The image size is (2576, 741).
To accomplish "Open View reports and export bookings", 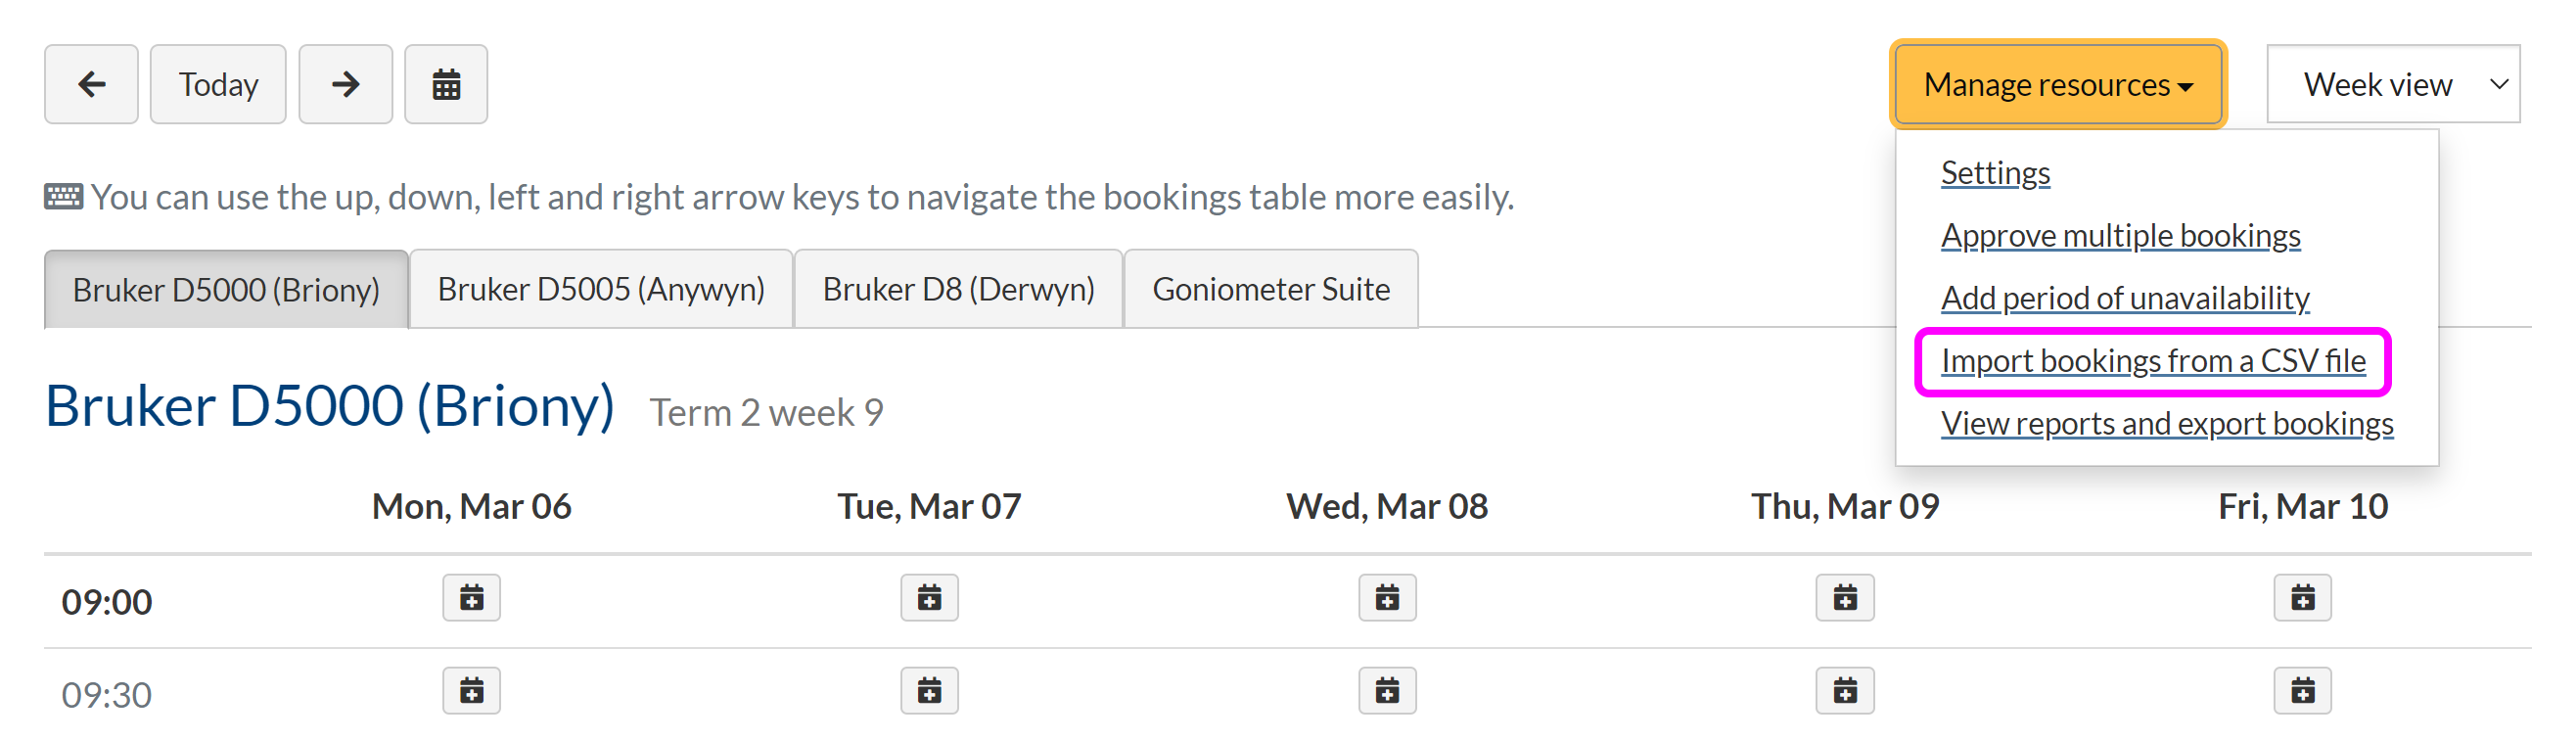I will tap(2167, 424).
